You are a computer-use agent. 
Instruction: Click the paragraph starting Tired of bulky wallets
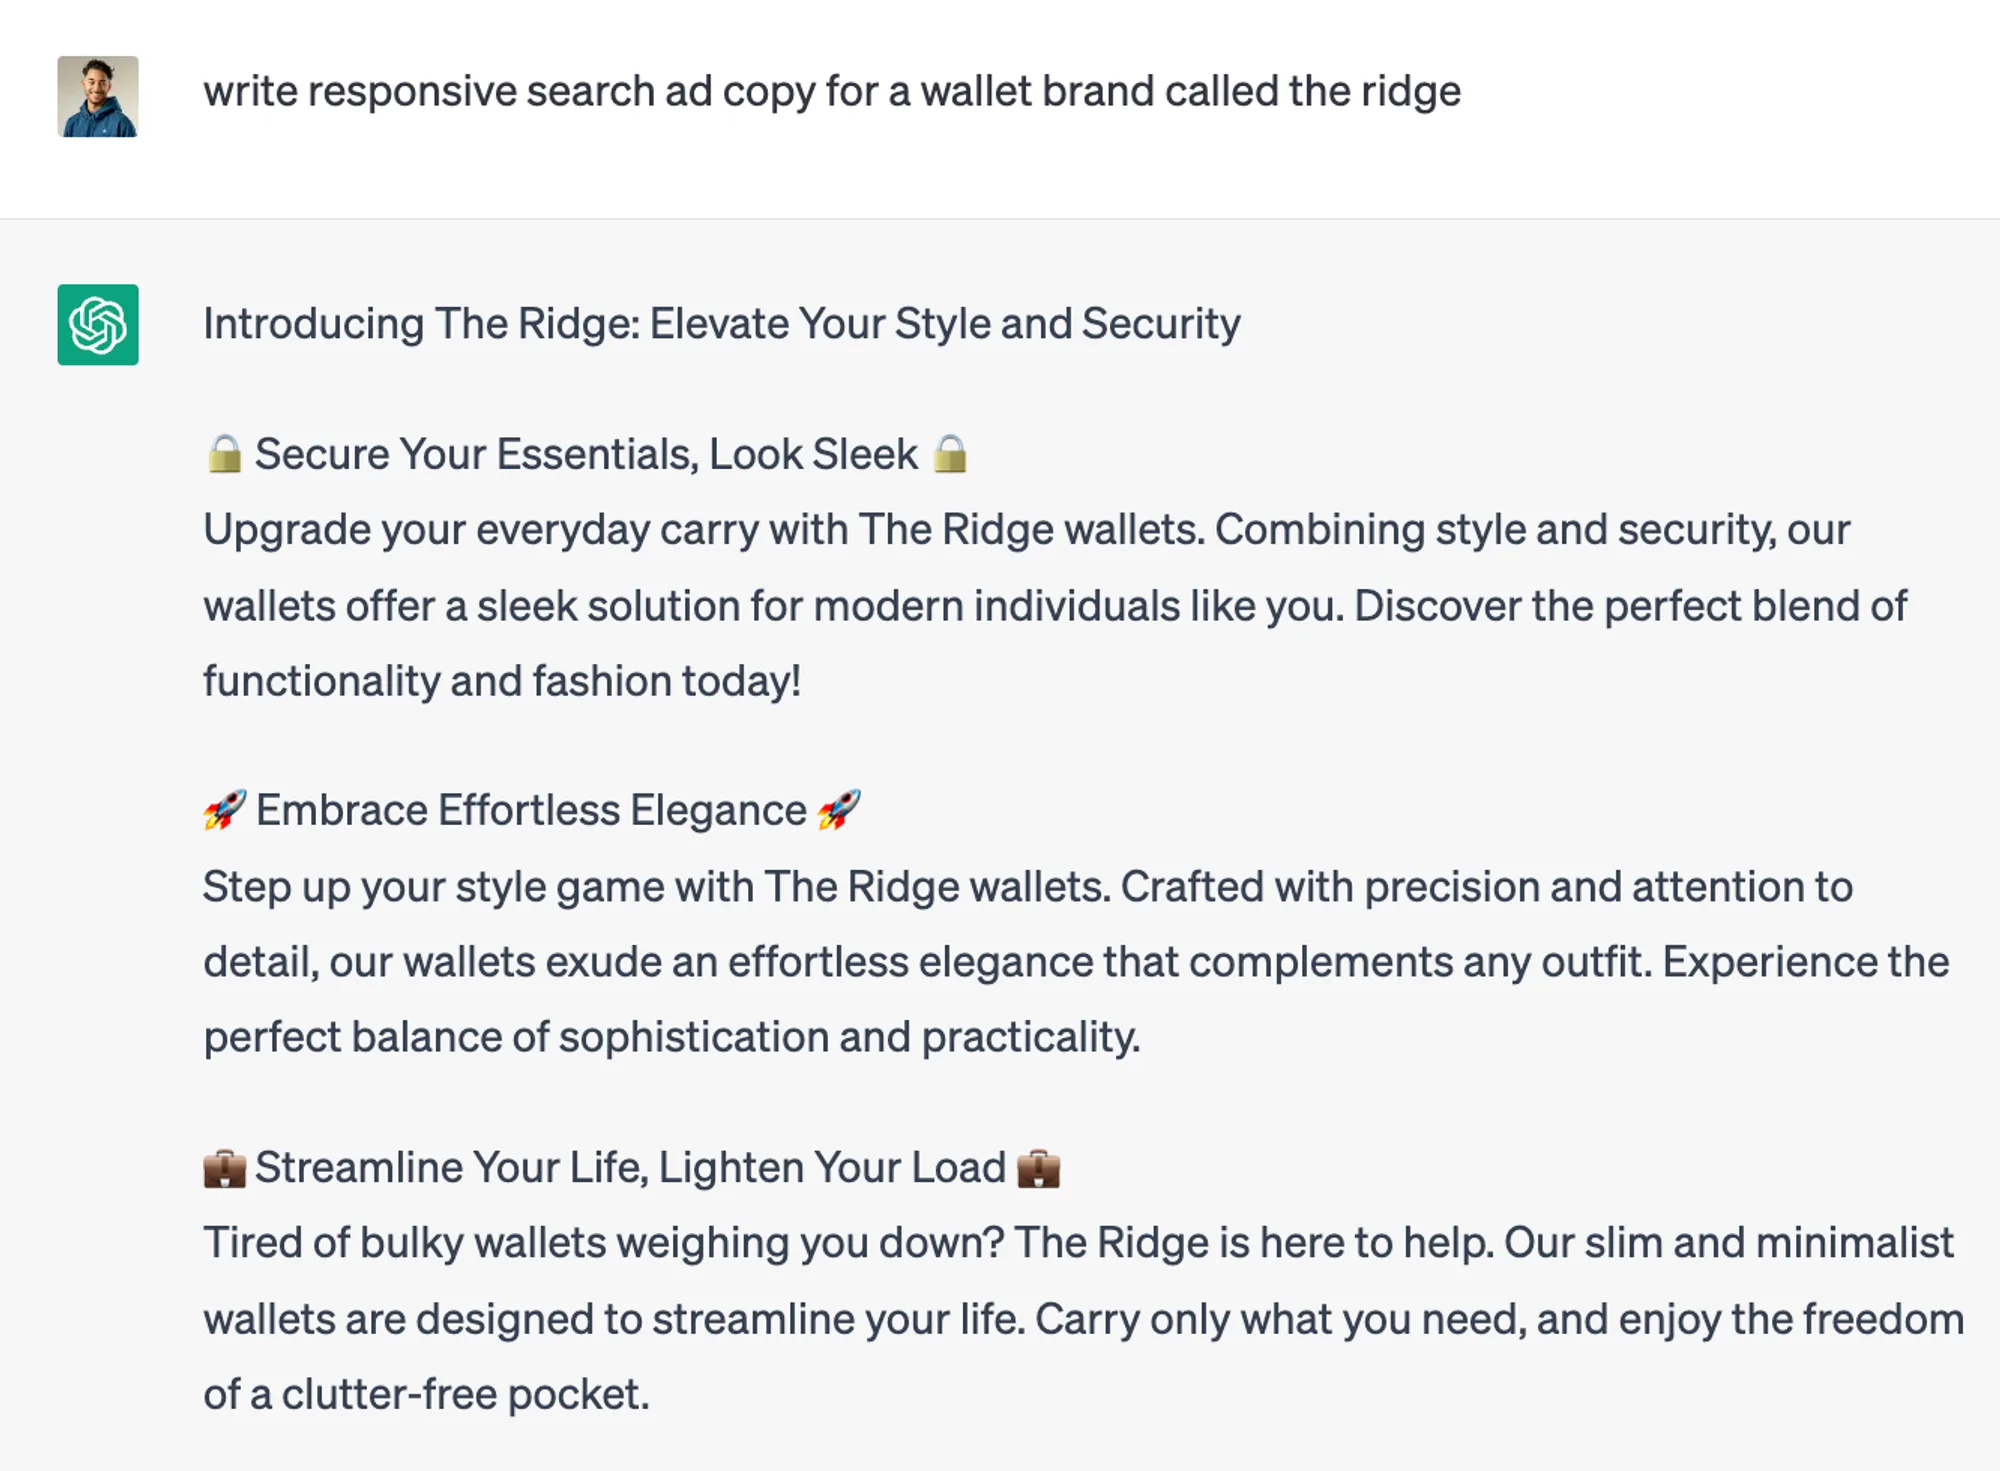[1084, 1318]
